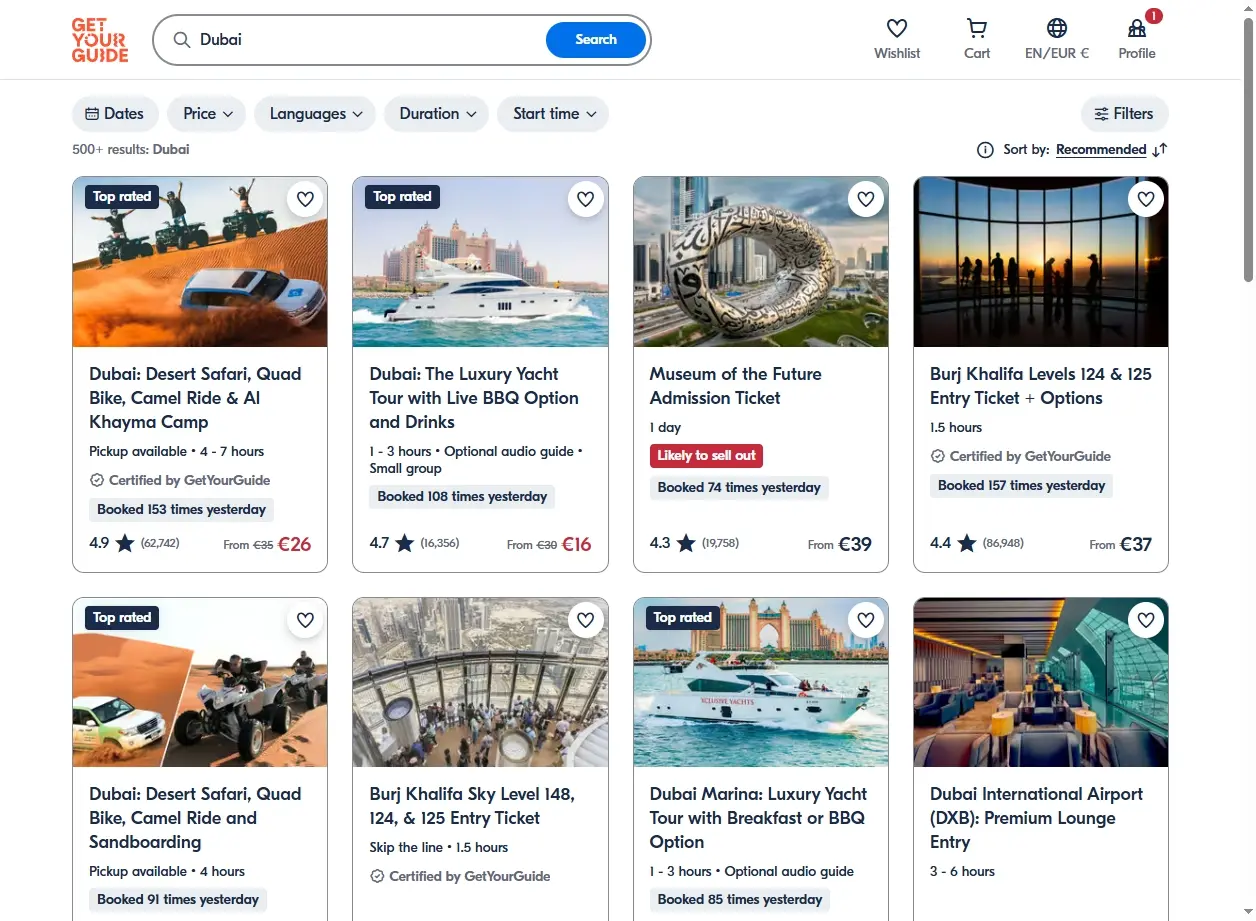Click the yacht near Atlantis photo
Screen dimensions: 1256x921
click(x=480, y=262)
